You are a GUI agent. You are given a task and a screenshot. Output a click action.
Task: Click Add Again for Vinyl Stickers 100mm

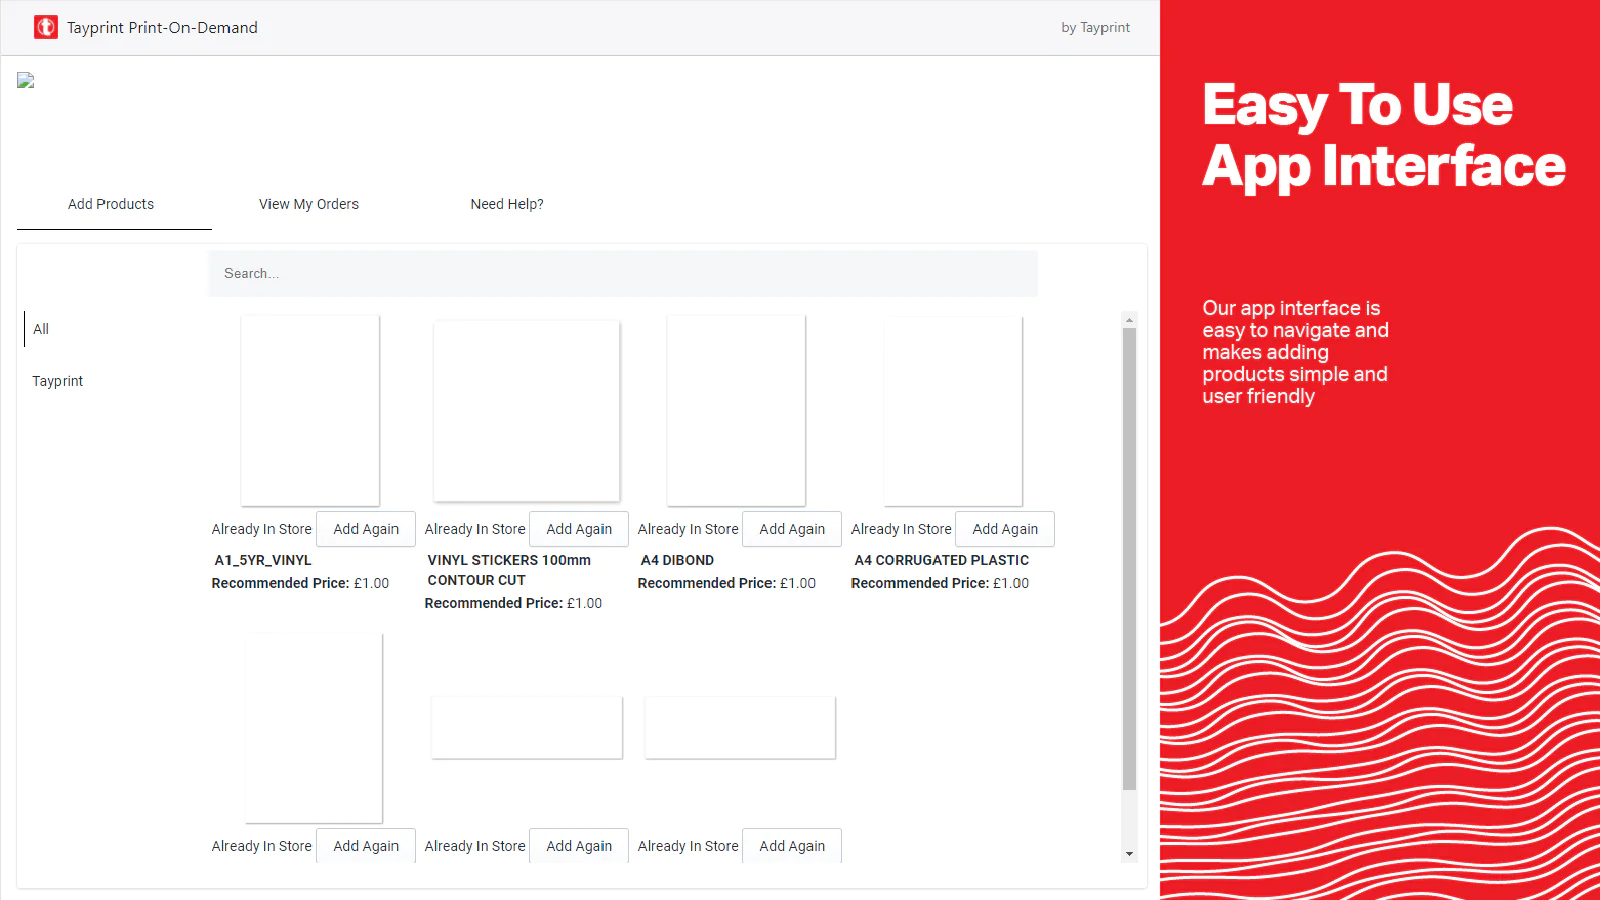click(x=579, y=529)
